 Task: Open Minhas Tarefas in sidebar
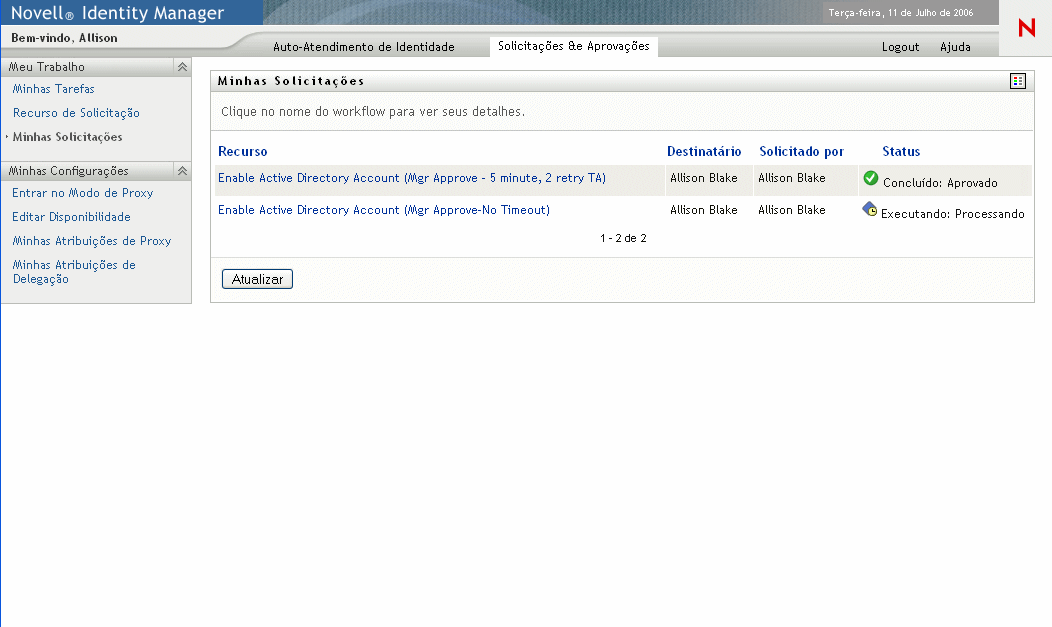(x=54, y=89)
